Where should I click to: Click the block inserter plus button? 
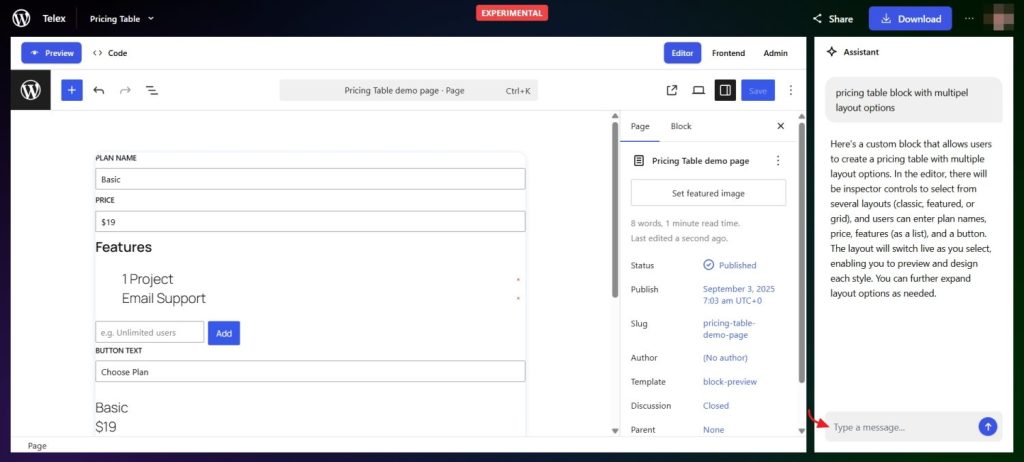(72, 90)
